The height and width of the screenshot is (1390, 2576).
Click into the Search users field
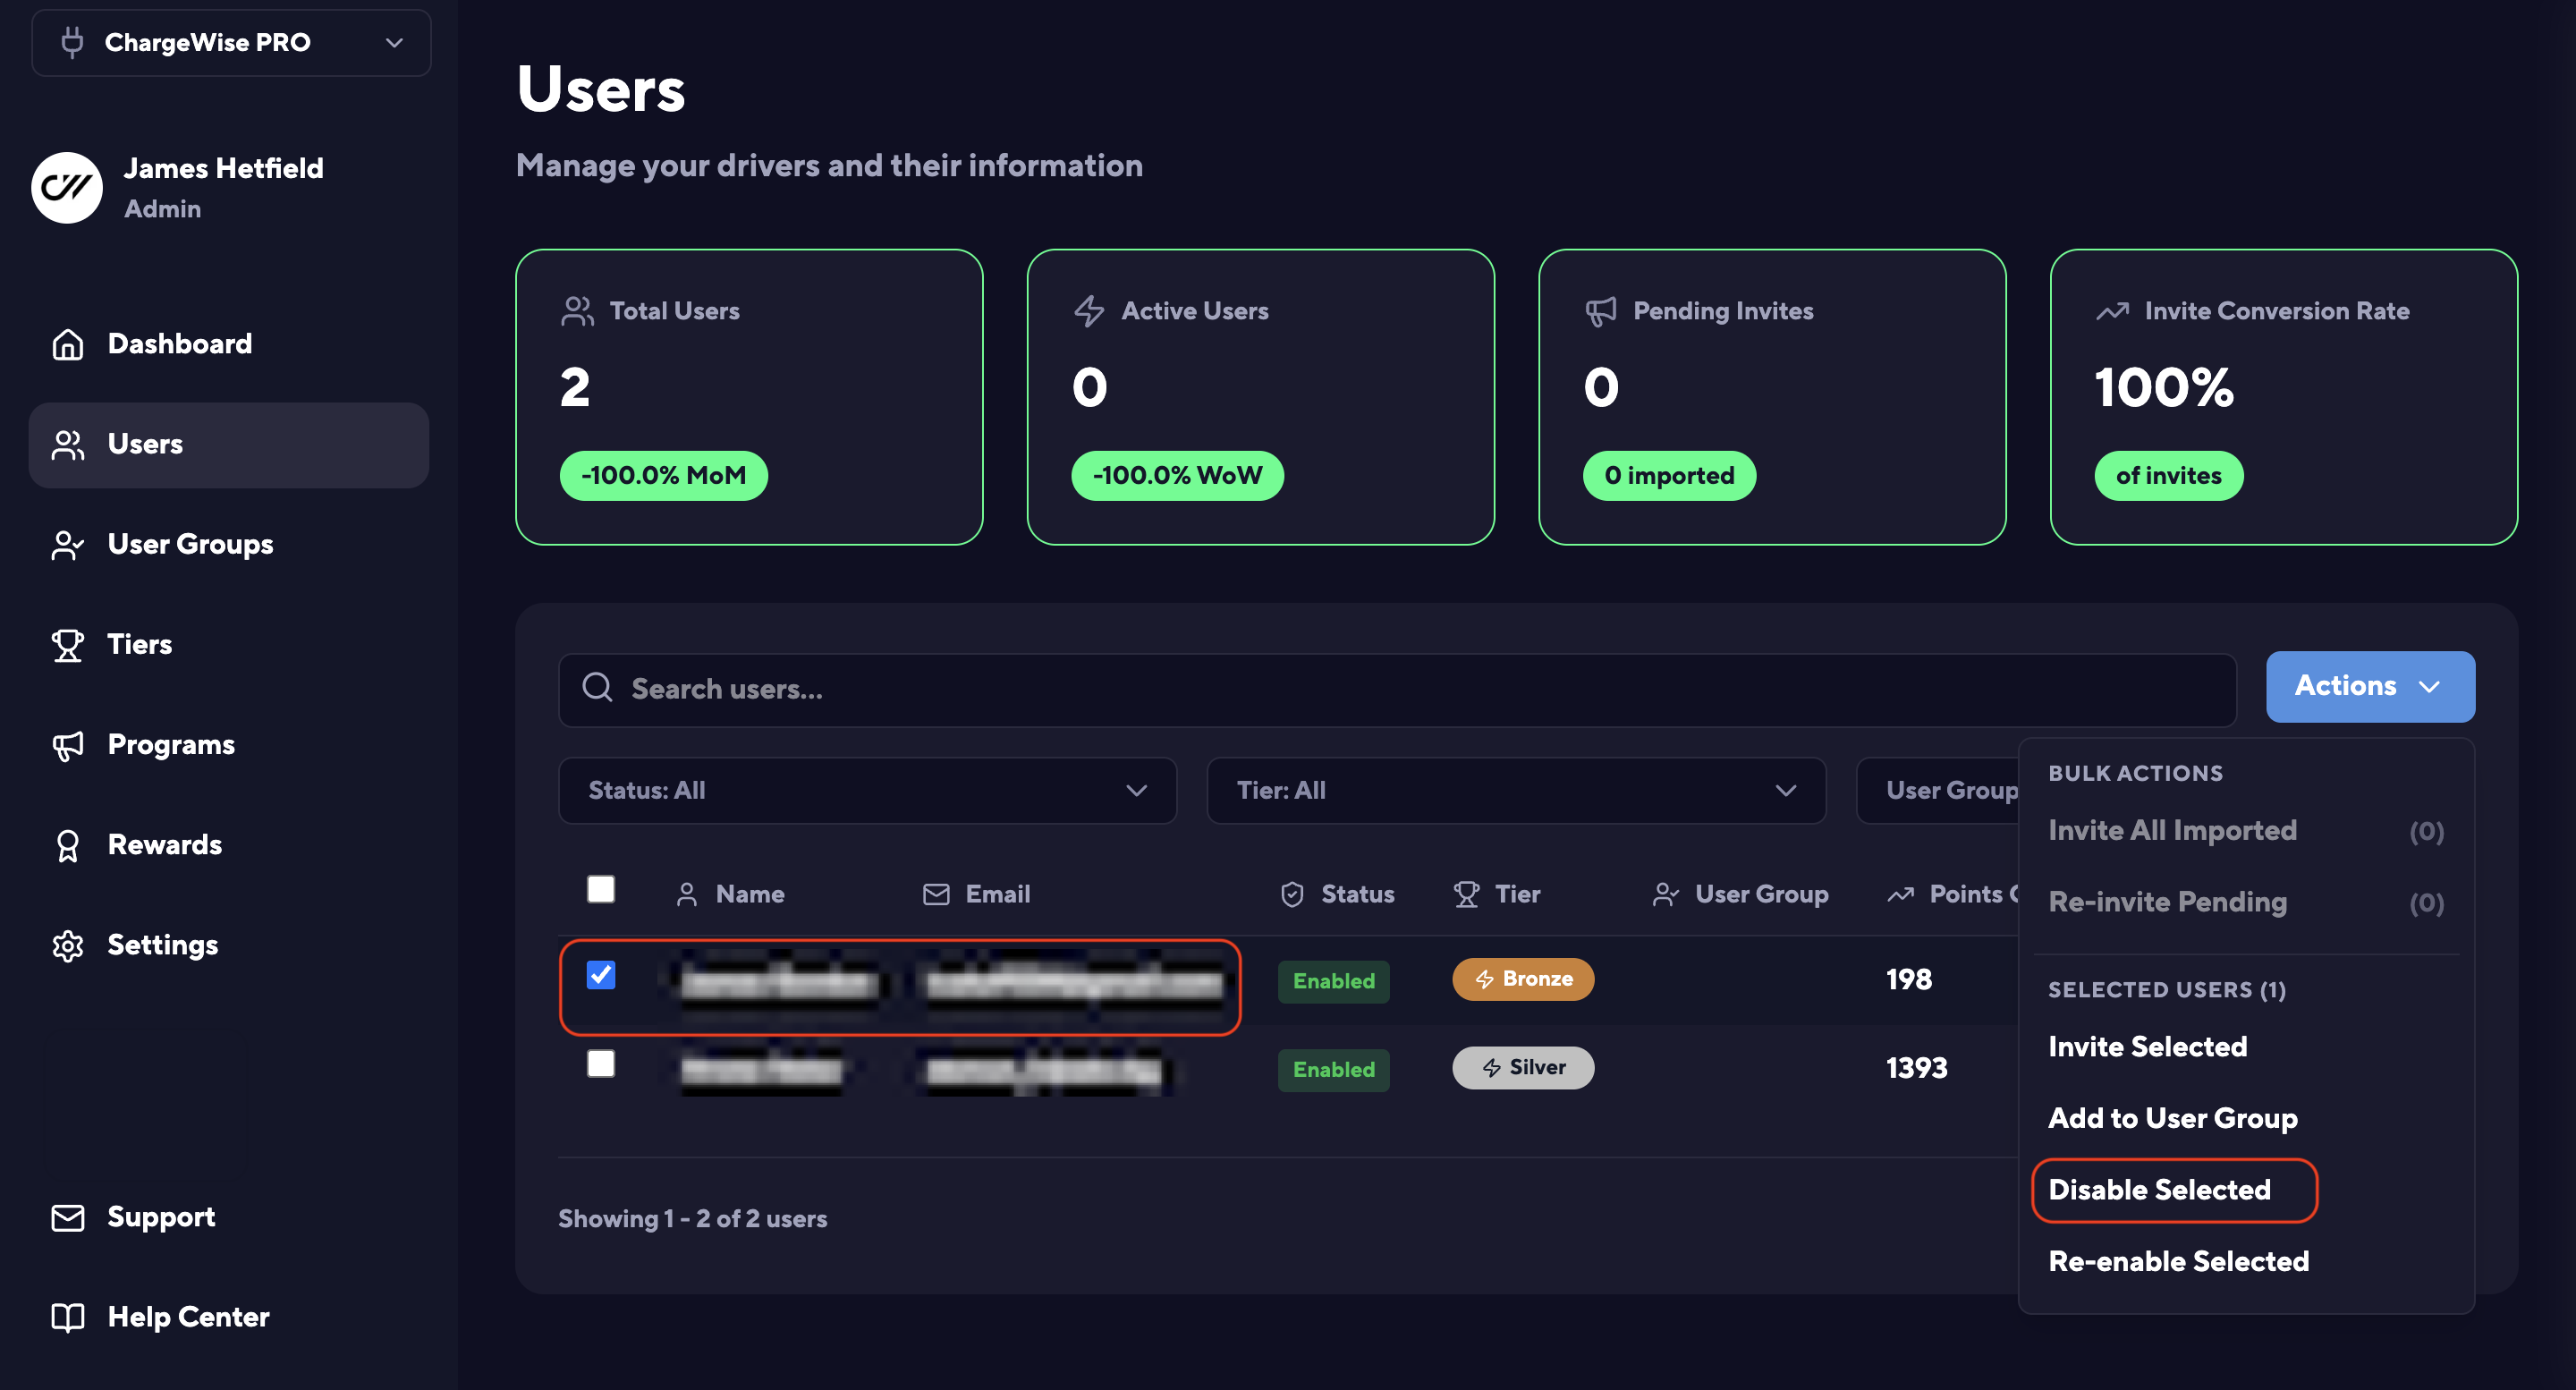(1400, 689)
